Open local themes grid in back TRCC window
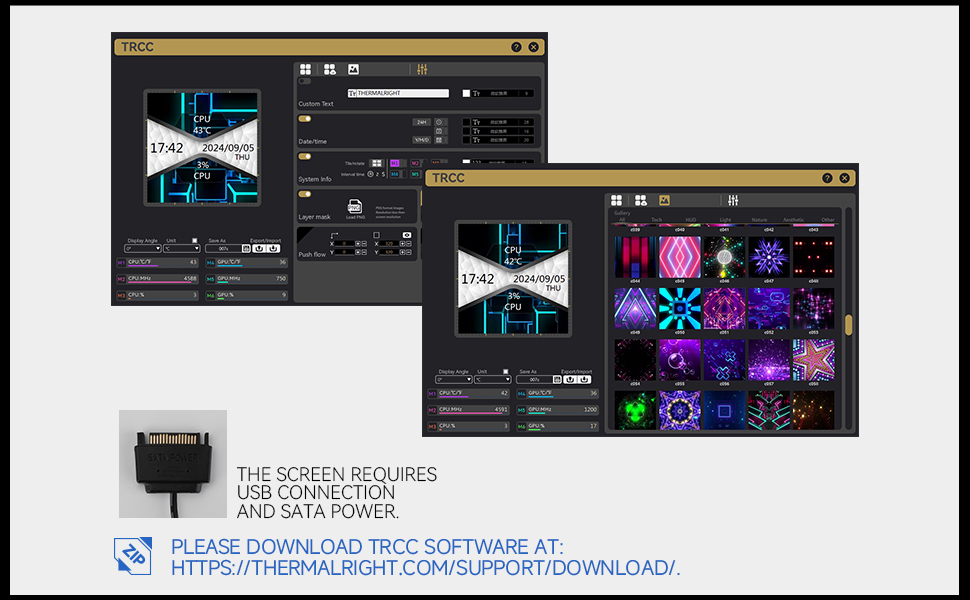Image resolution: width=970 pixels, height=600 pixels. 306,69
